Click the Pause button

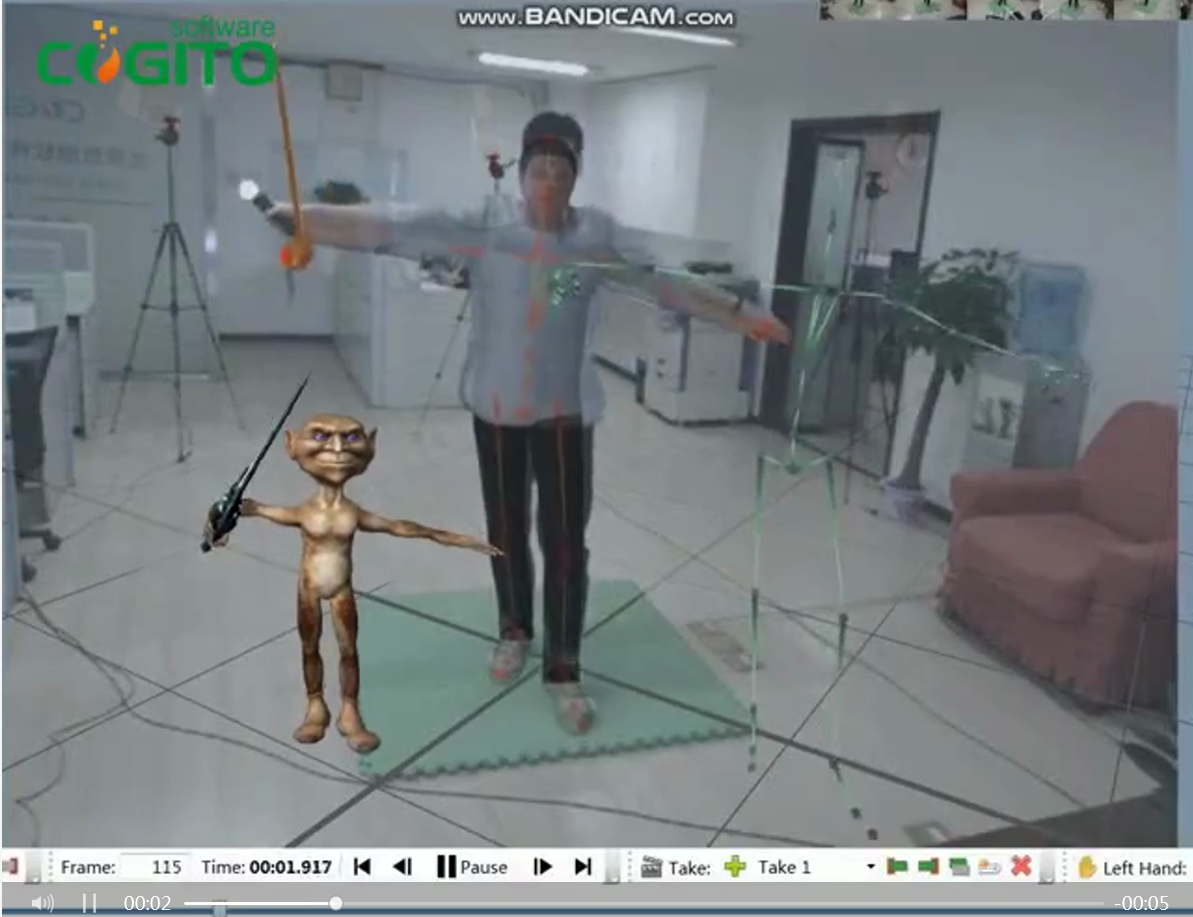472,867
